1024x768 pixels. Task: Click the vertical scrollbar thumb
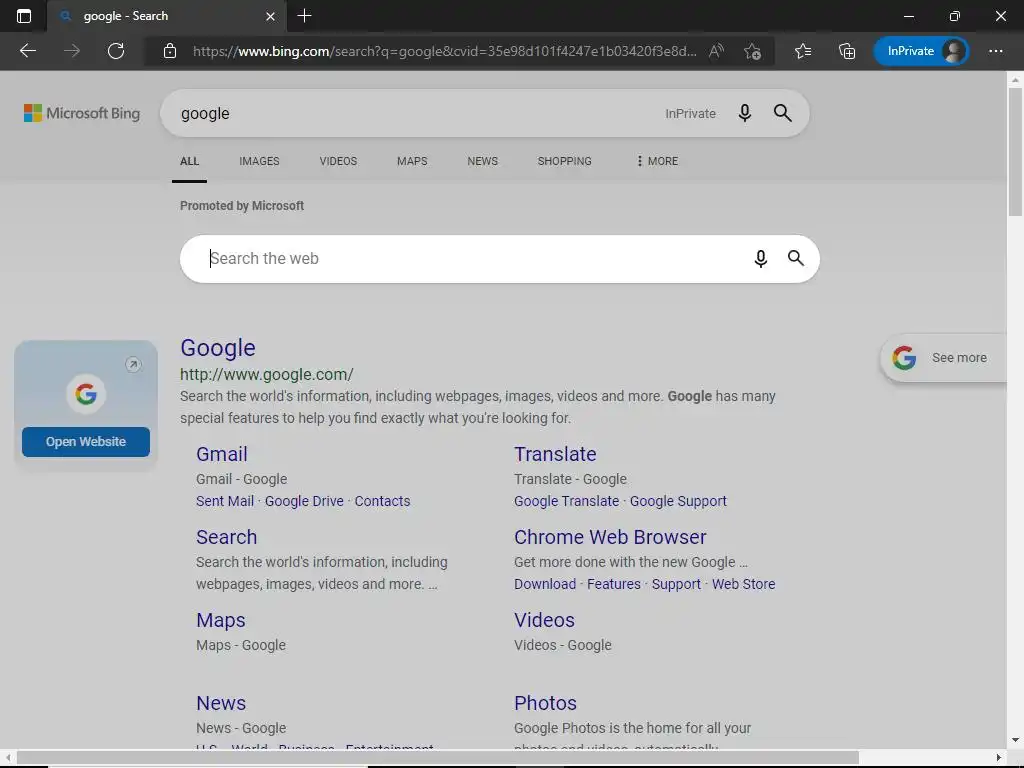click(1015, 152)
